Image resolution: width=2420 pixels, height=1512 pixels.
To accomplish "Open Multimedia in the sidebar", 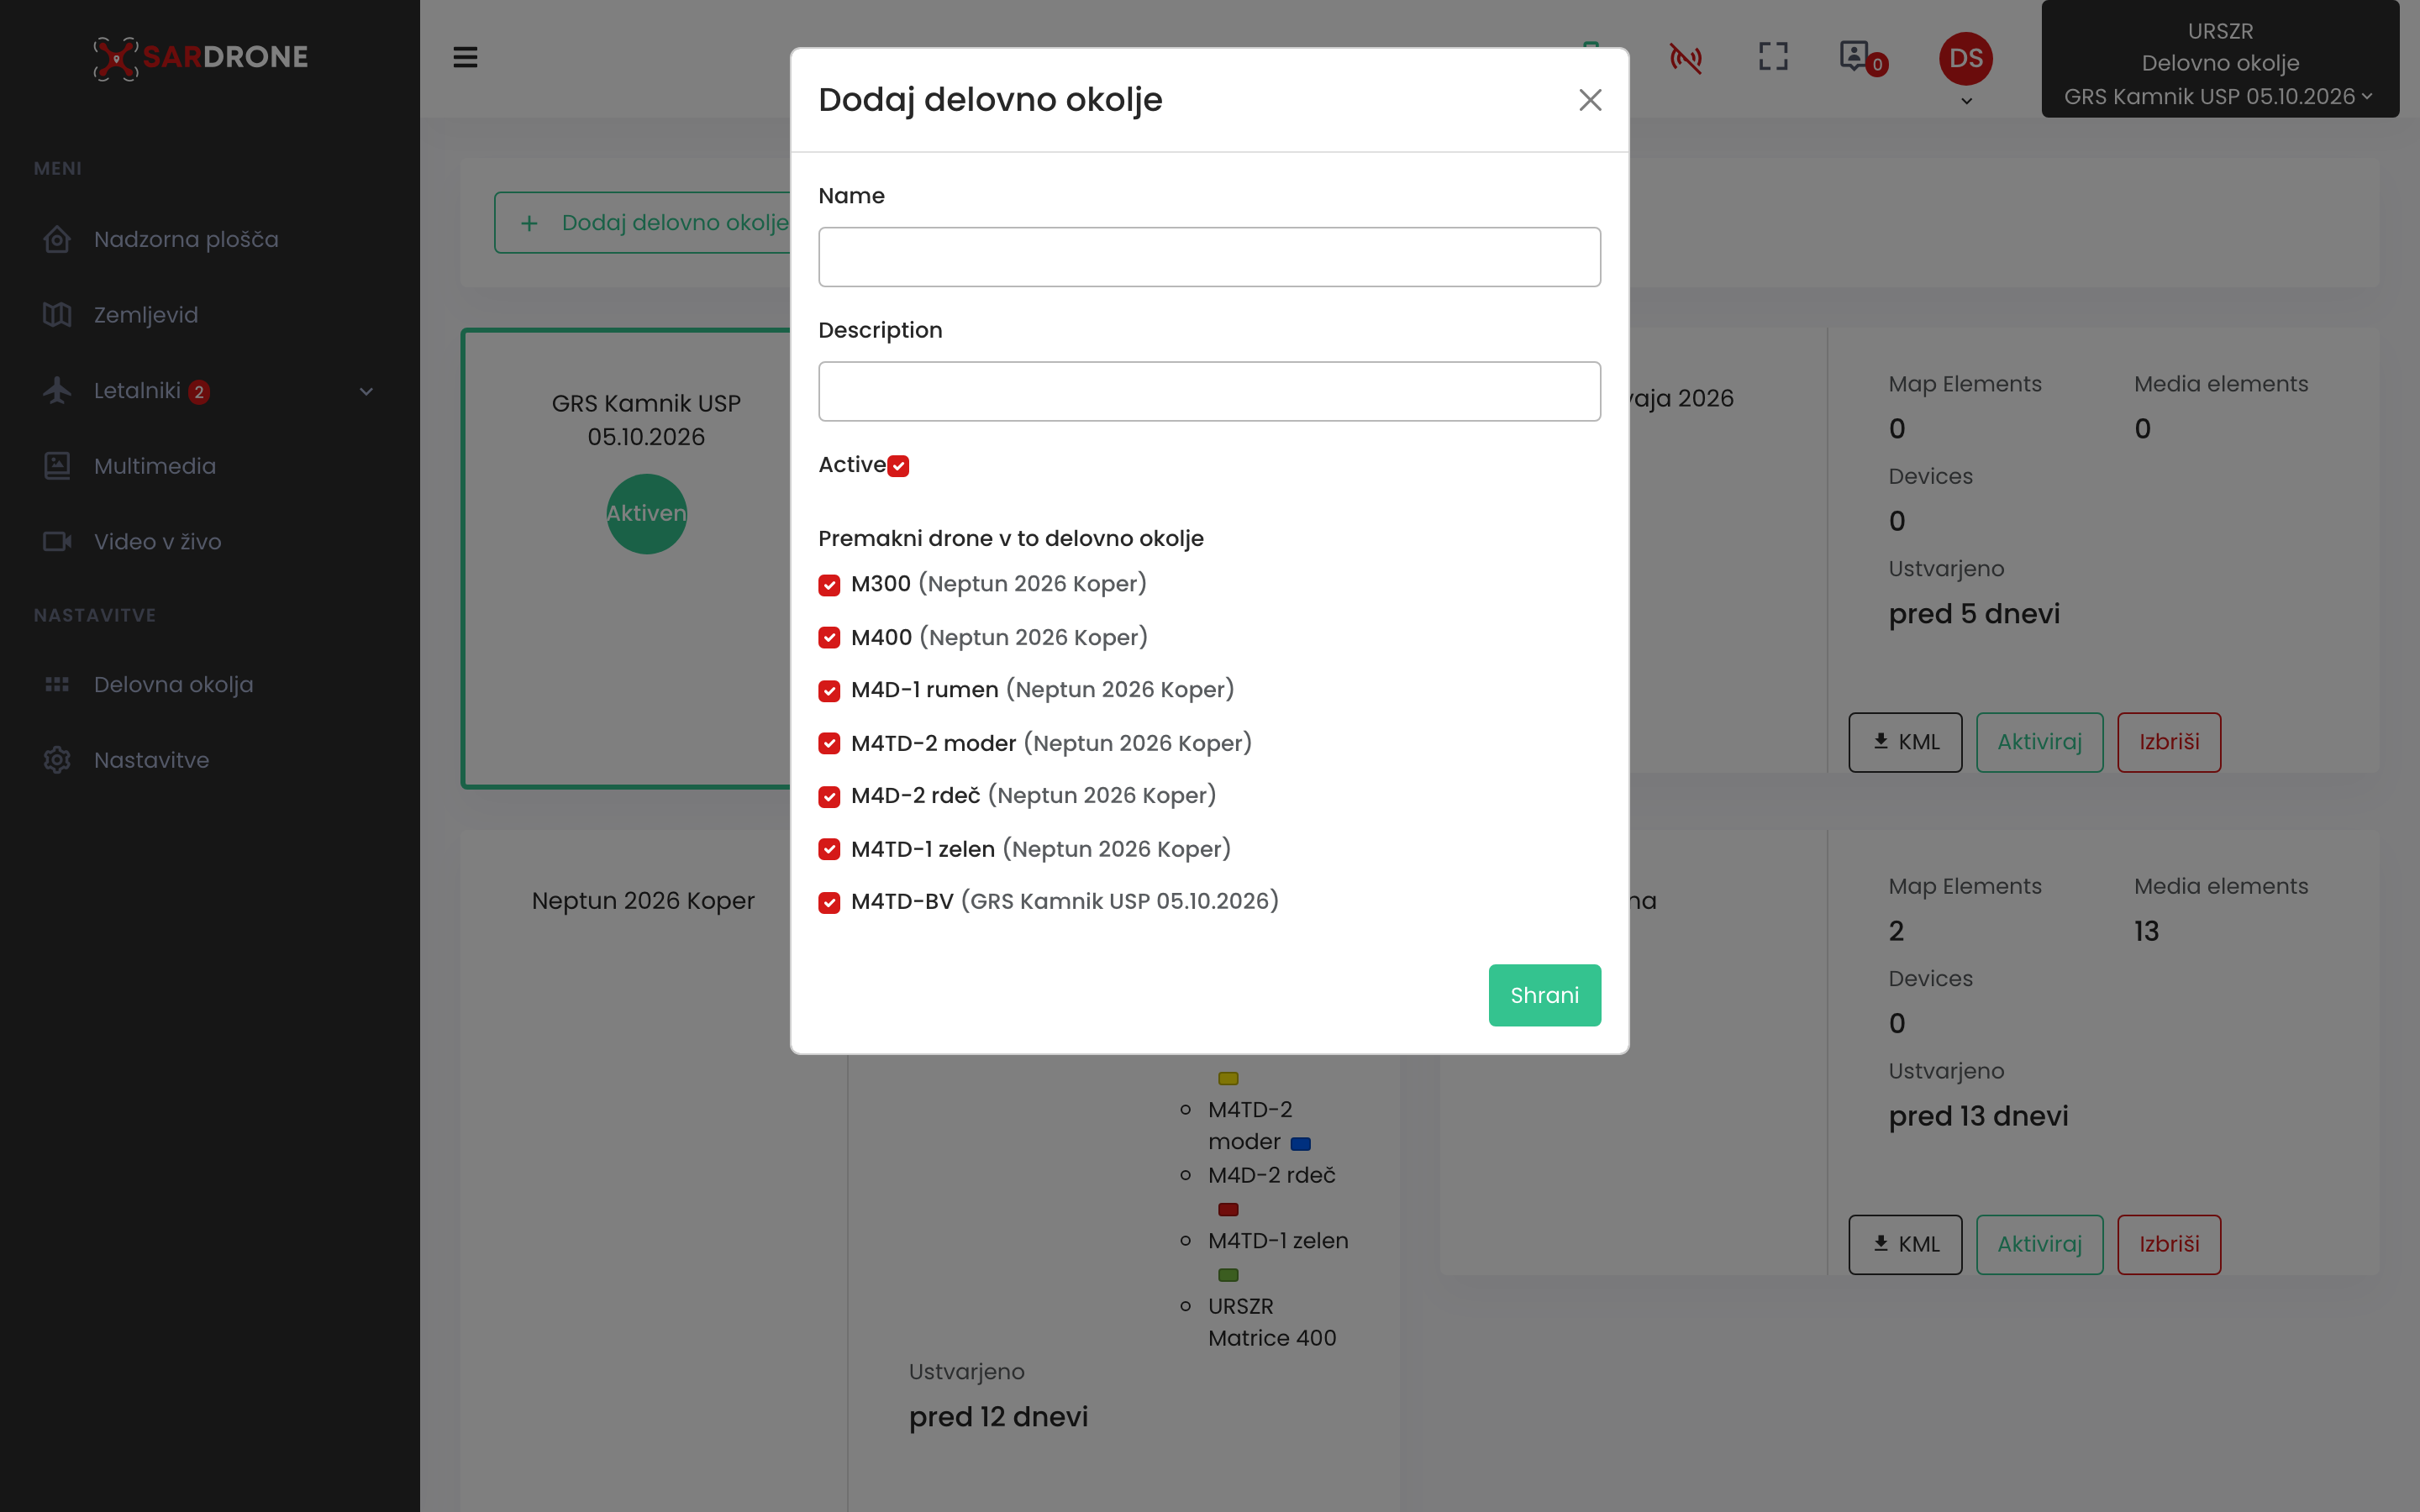I will coord(155,466).
